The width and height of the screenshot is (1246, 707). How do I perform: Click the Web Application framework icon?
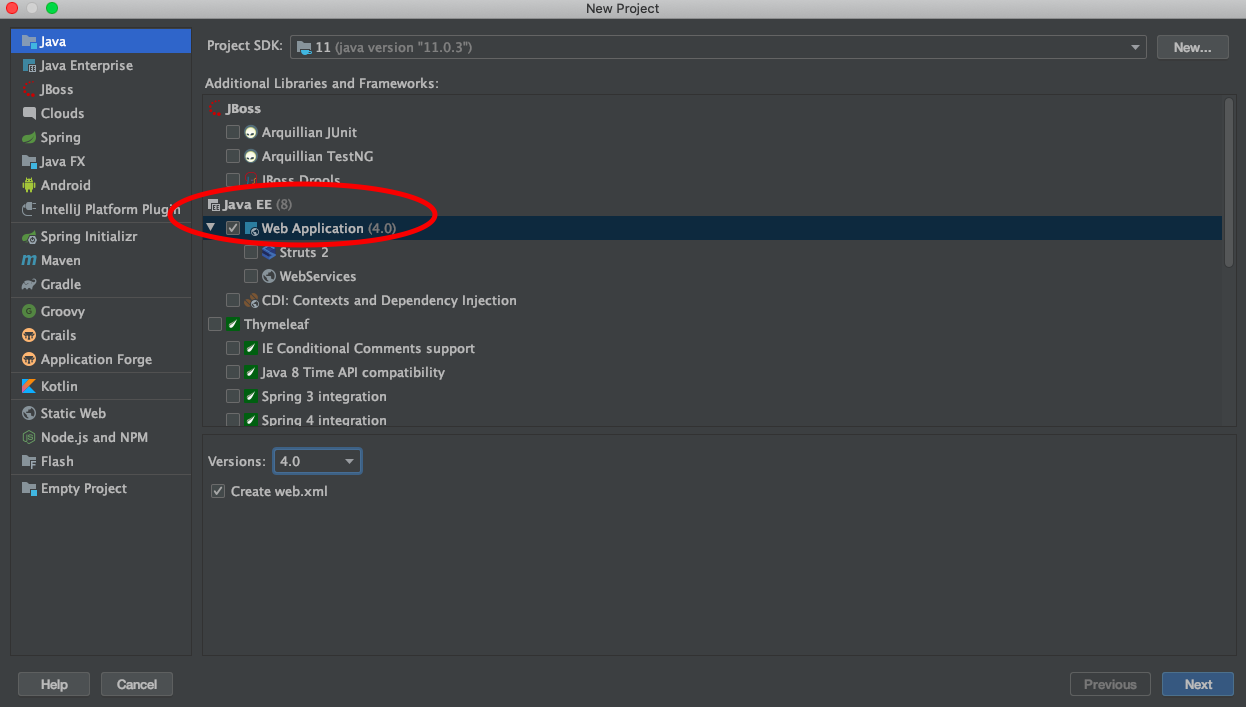pyautogui.click(x=251, y=229)
